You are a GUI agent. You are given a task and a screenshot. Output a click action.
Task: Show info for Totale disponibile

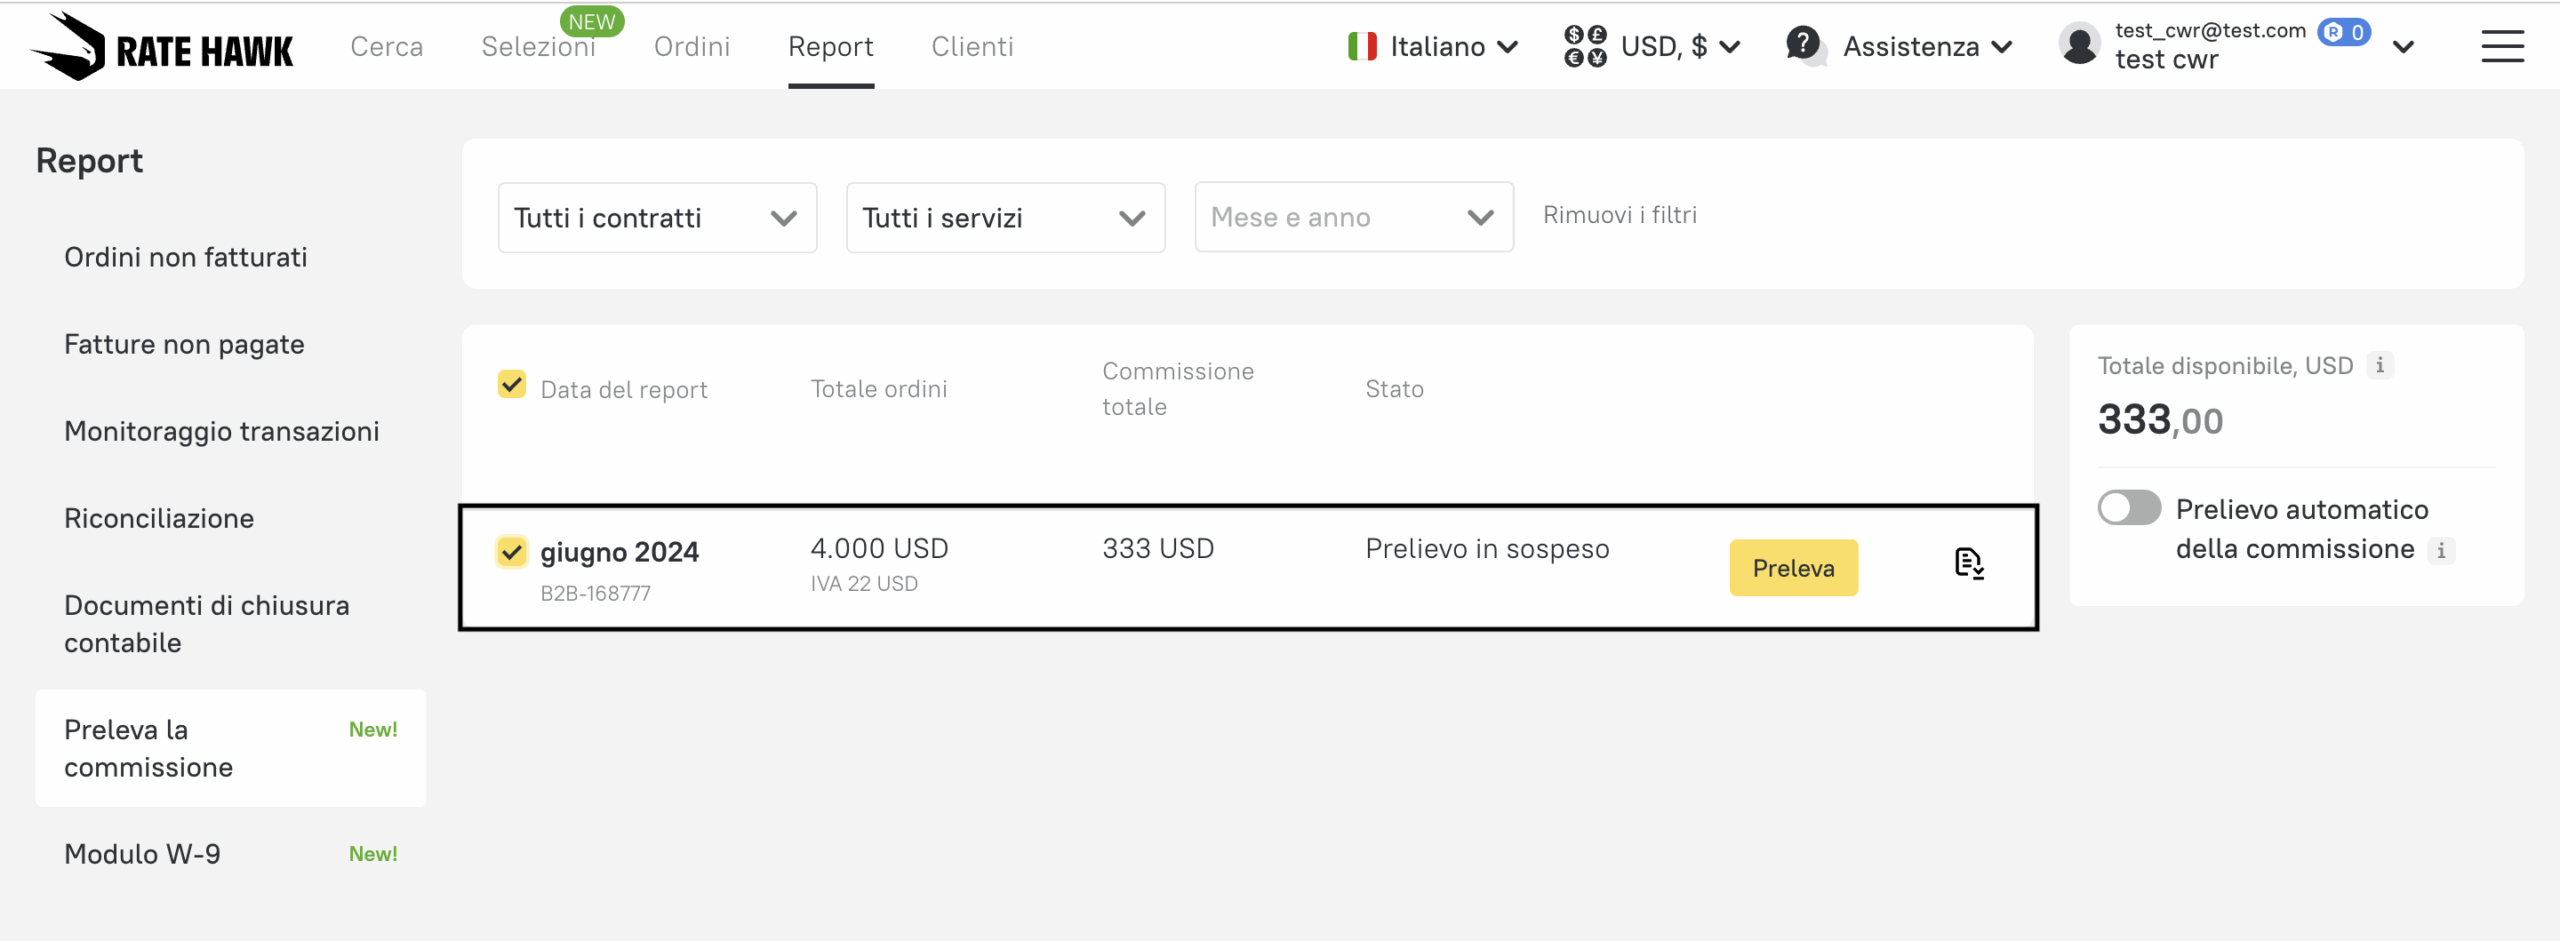(x=2380, y=366)
